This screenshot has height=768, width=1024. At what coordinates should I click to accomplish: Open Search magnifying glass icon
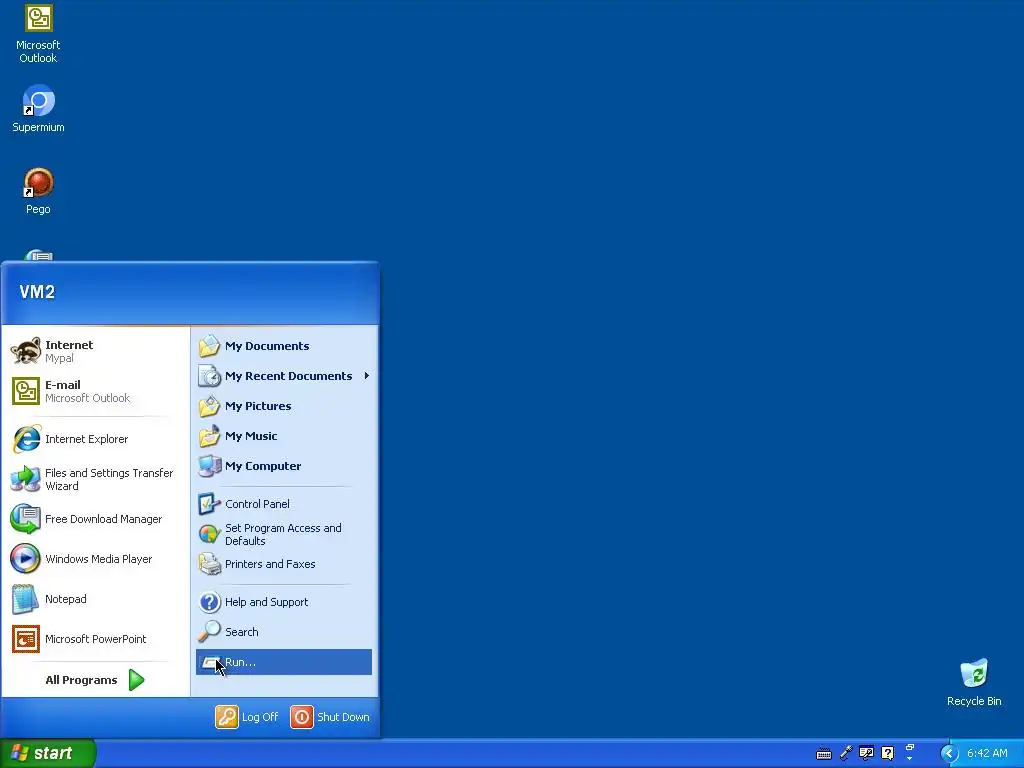click(209, 632)
